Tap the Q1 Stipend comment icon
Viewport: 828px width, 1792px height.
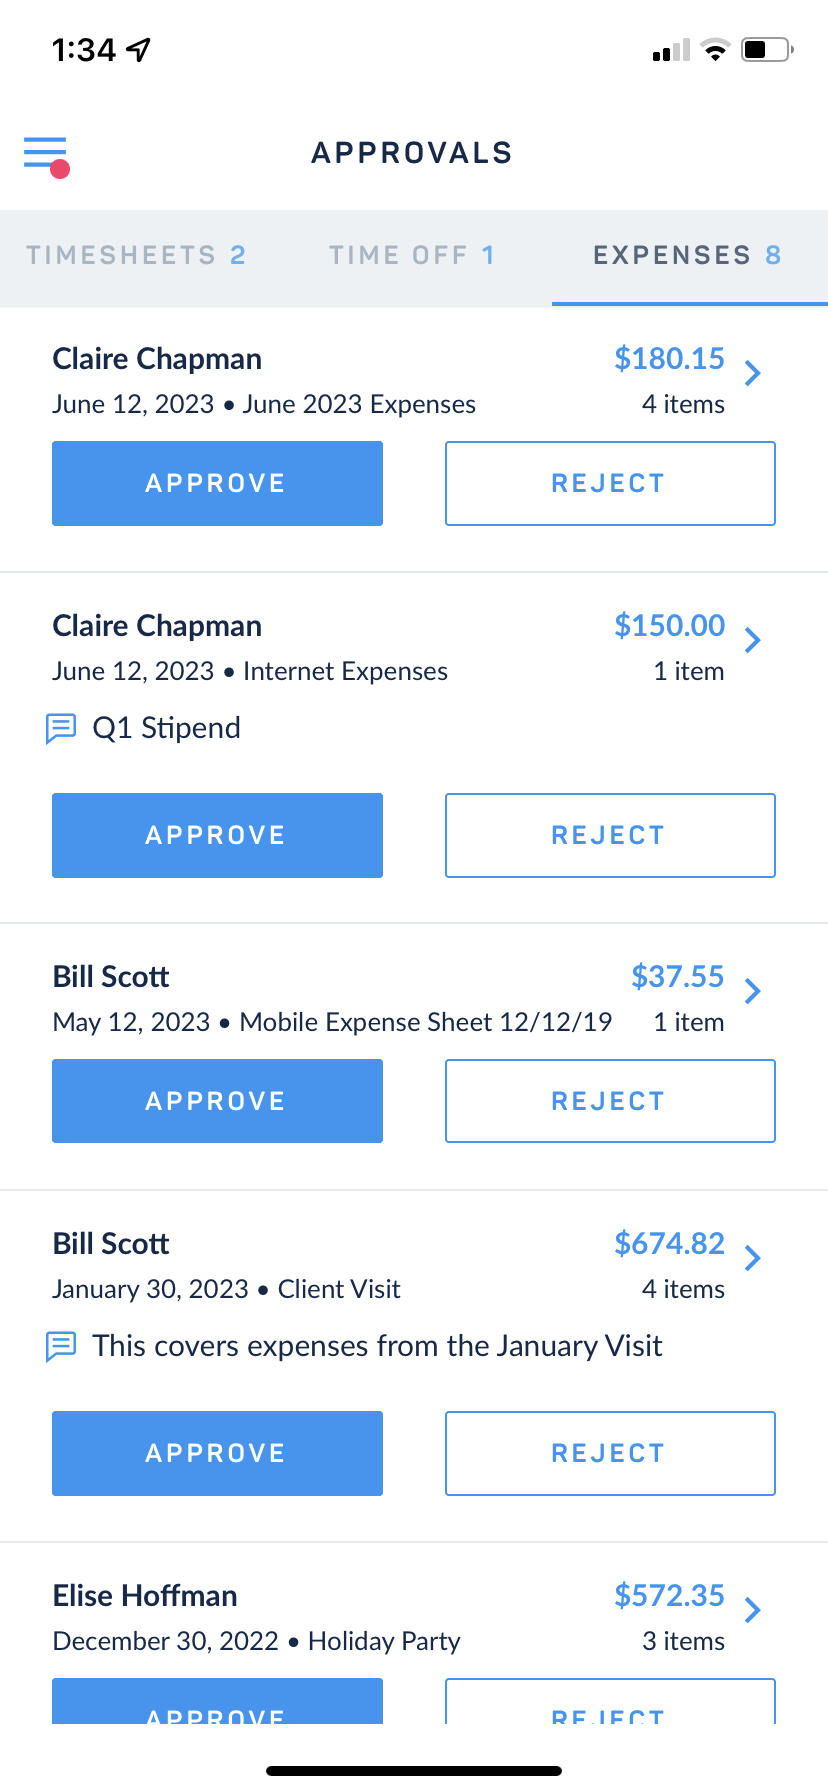(x=61, y=728)
